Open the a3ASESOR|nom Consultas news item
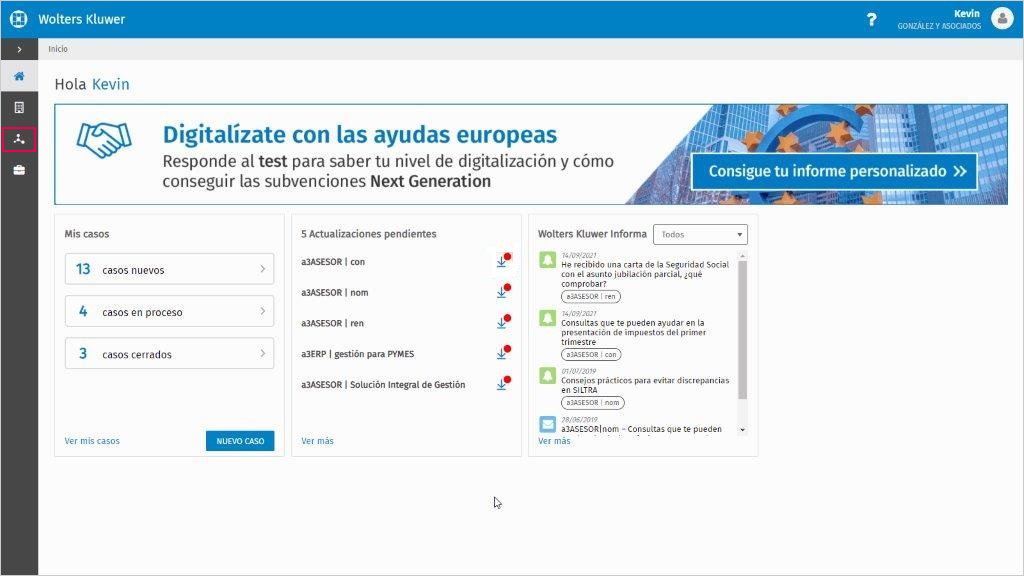Viewport: 1024px width, 576px height. [641, 429]
